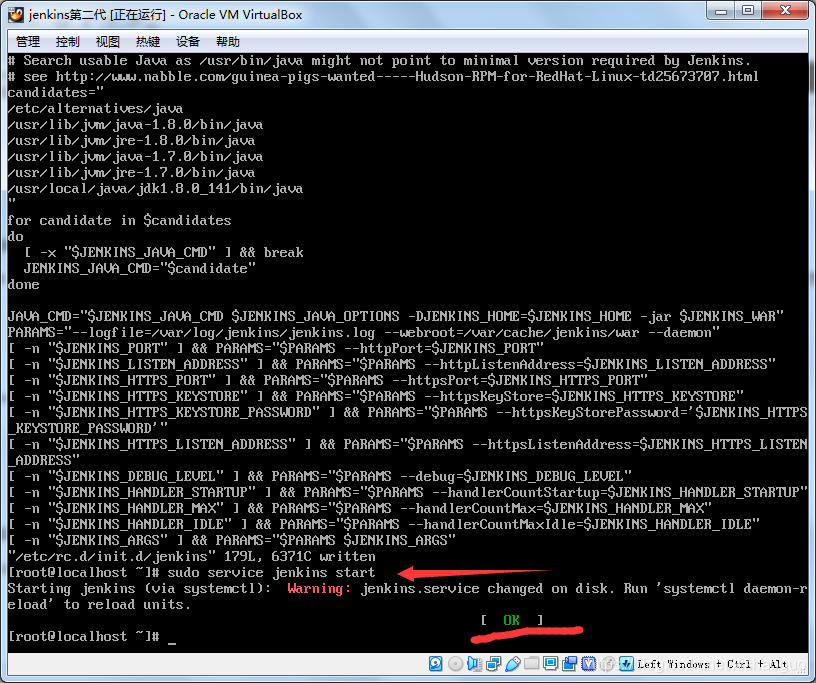Viewport: 816px width, 683px height.
Task: Click the JAVA_CMD= assignment line
Action: 396,317
